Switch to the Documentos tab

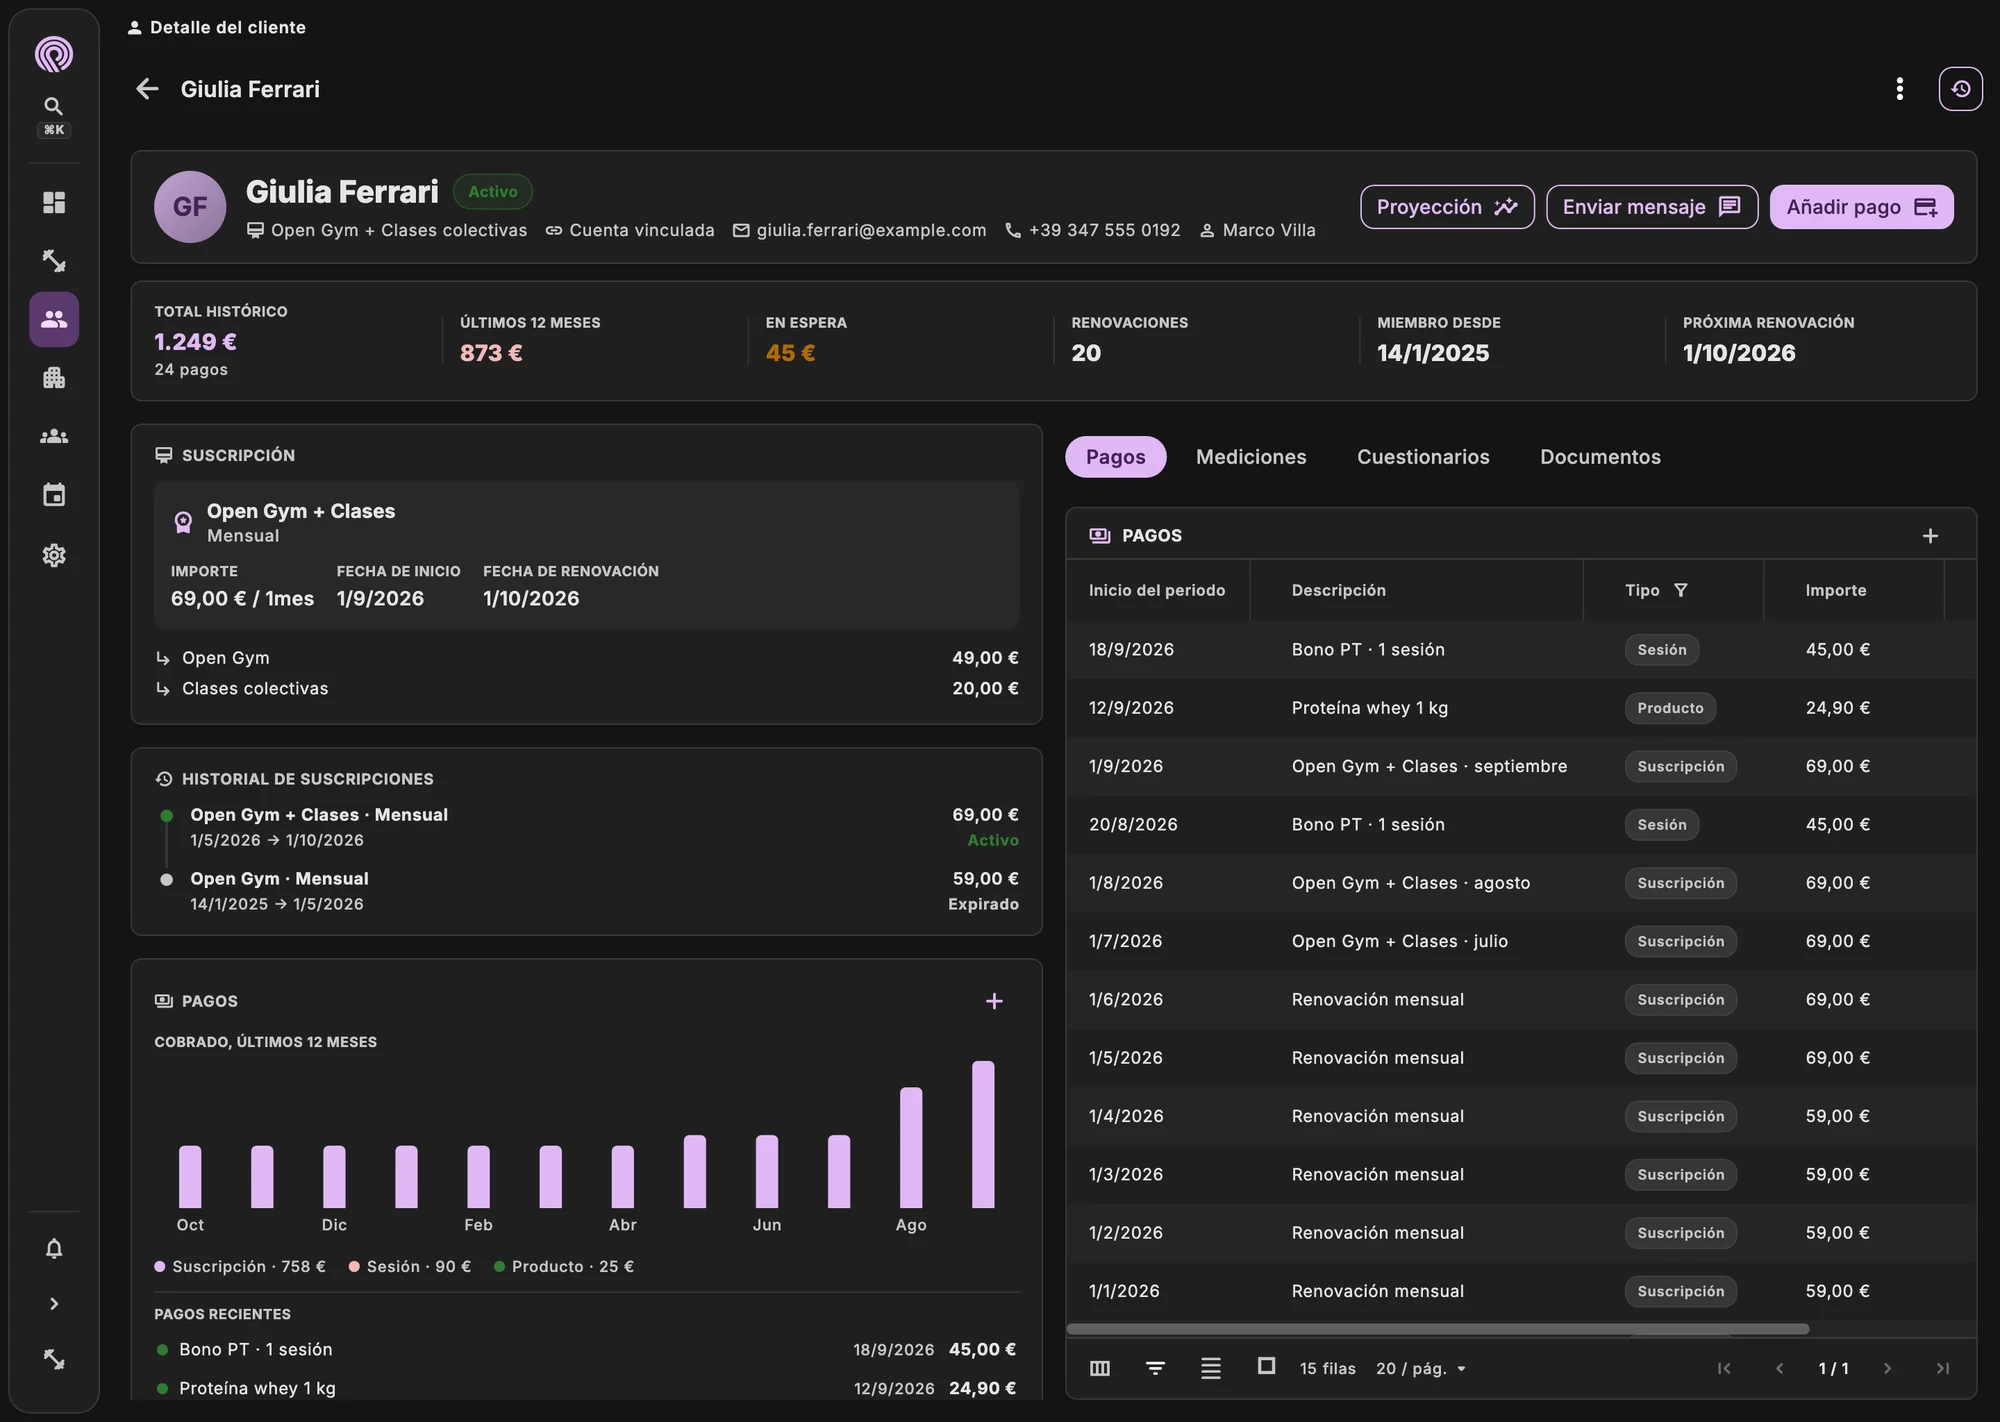[1600, 457]
